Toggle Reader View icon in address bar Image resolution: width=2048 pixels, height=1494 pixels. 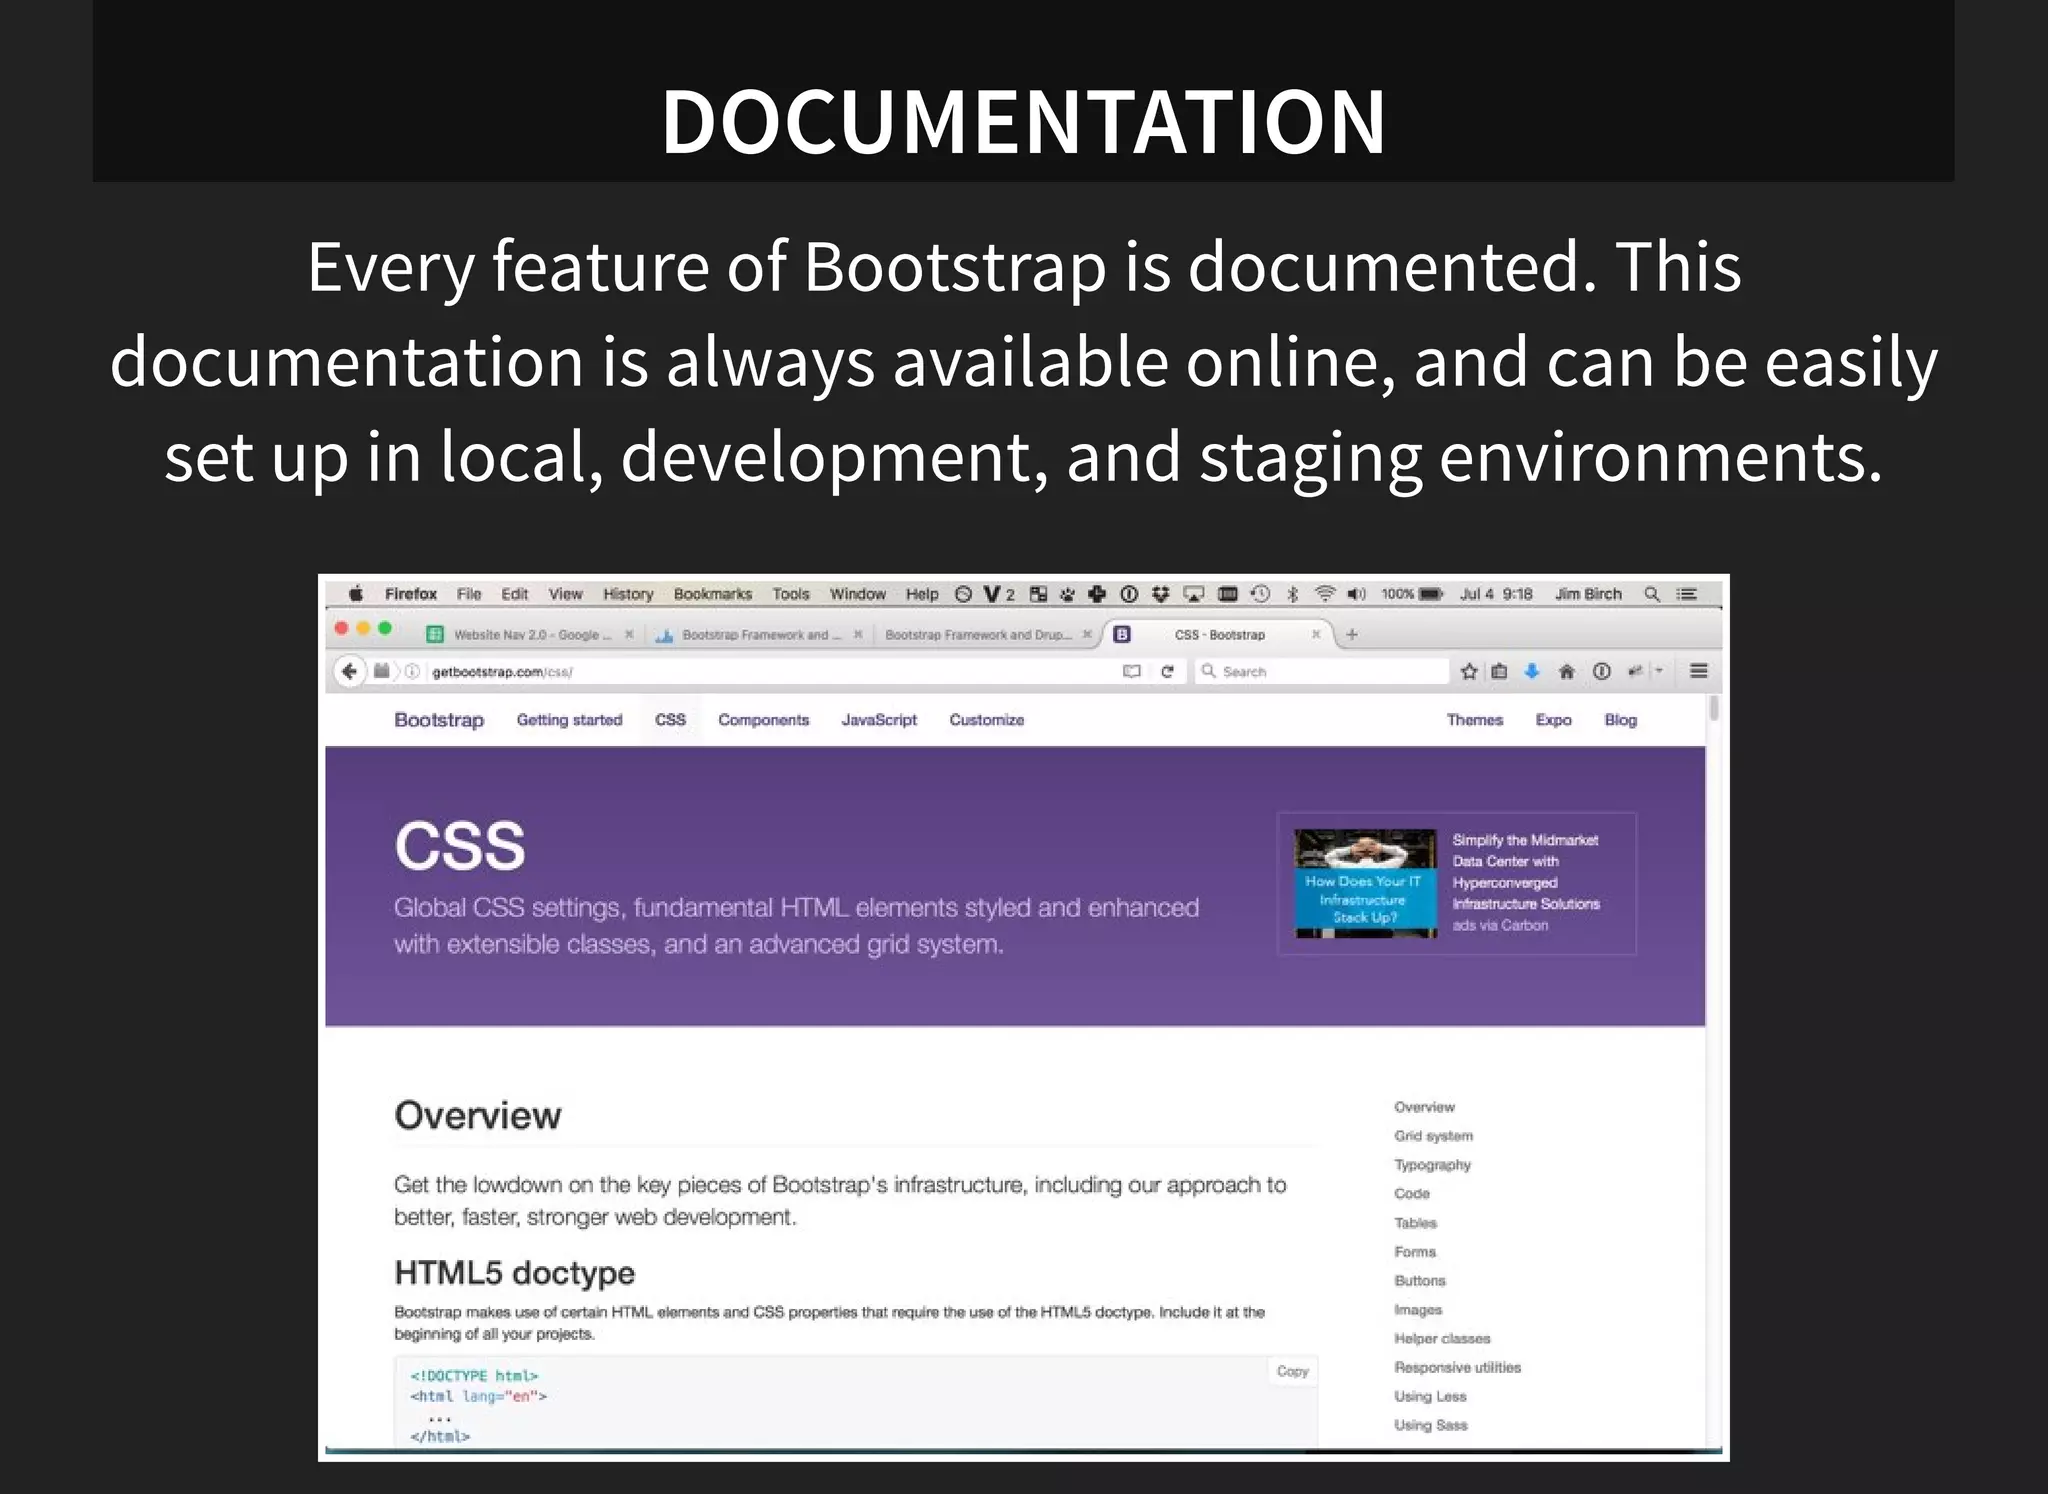pyautogui.click(x=1131, y=672)
